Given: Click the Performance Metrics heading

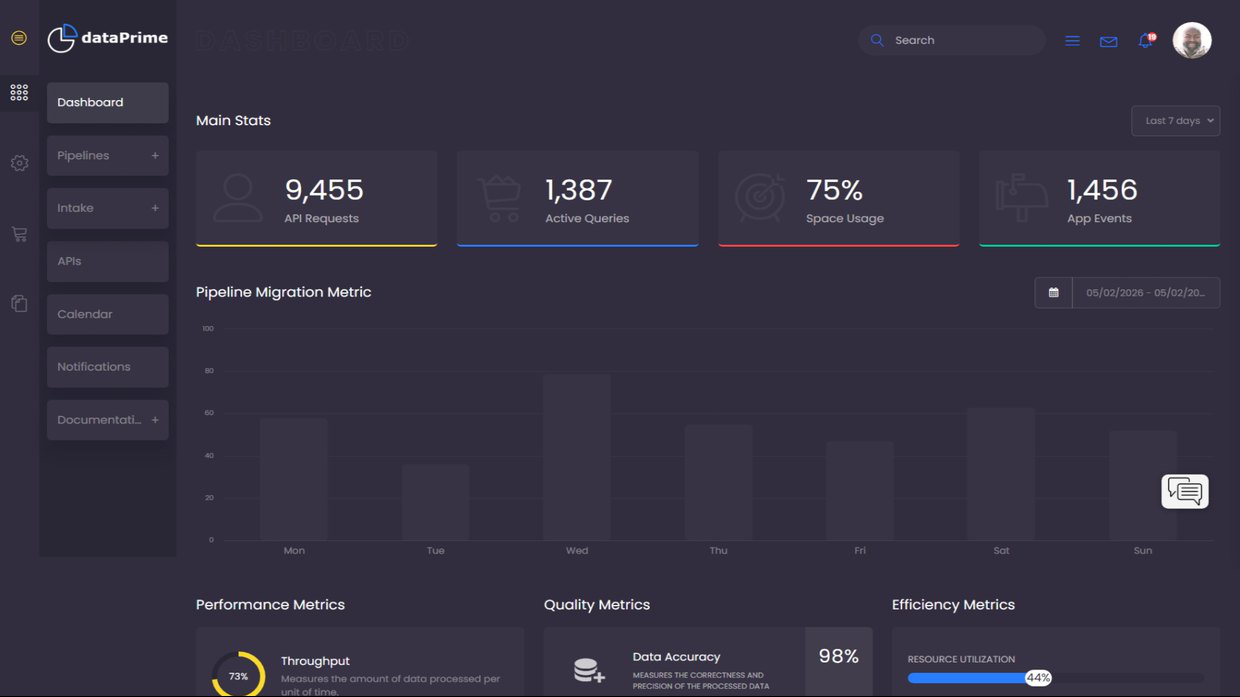Looking at the screenshot, I should pos(270,605).
